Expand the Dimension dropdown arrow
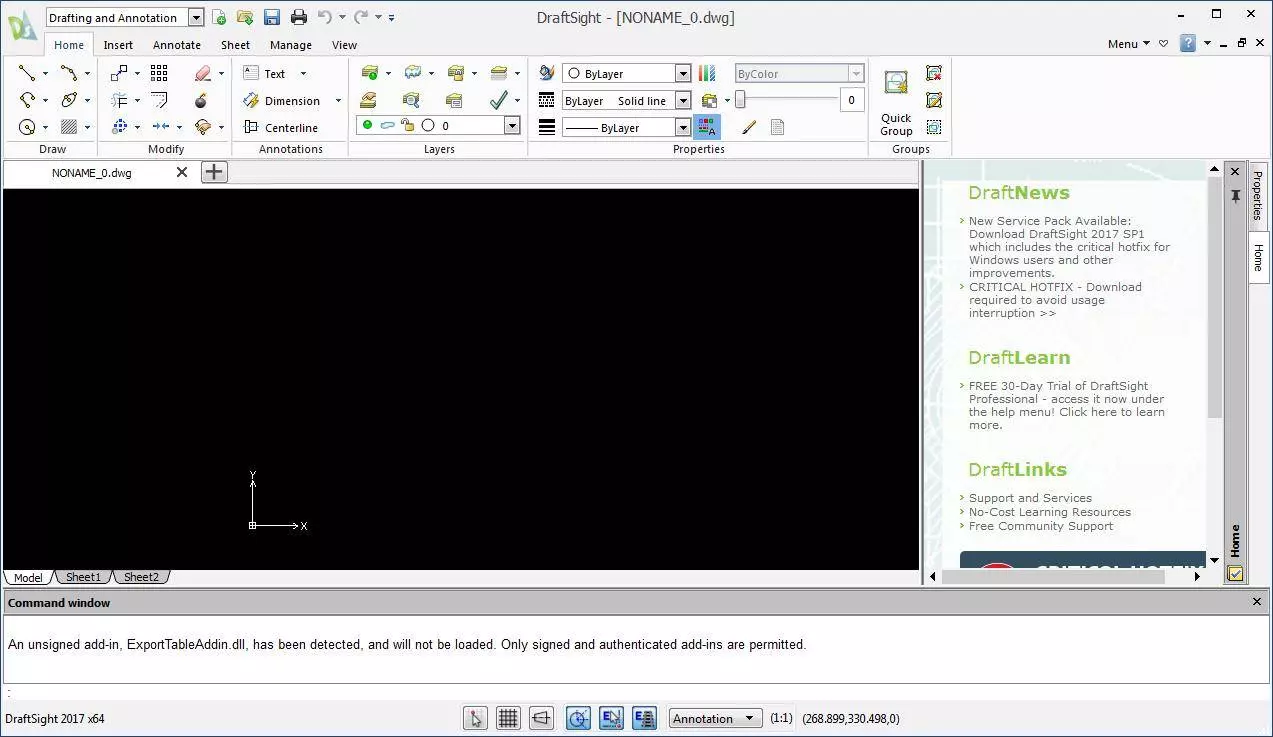The height and width of the screenshot is (737, 1273). (x=338, y=101)
